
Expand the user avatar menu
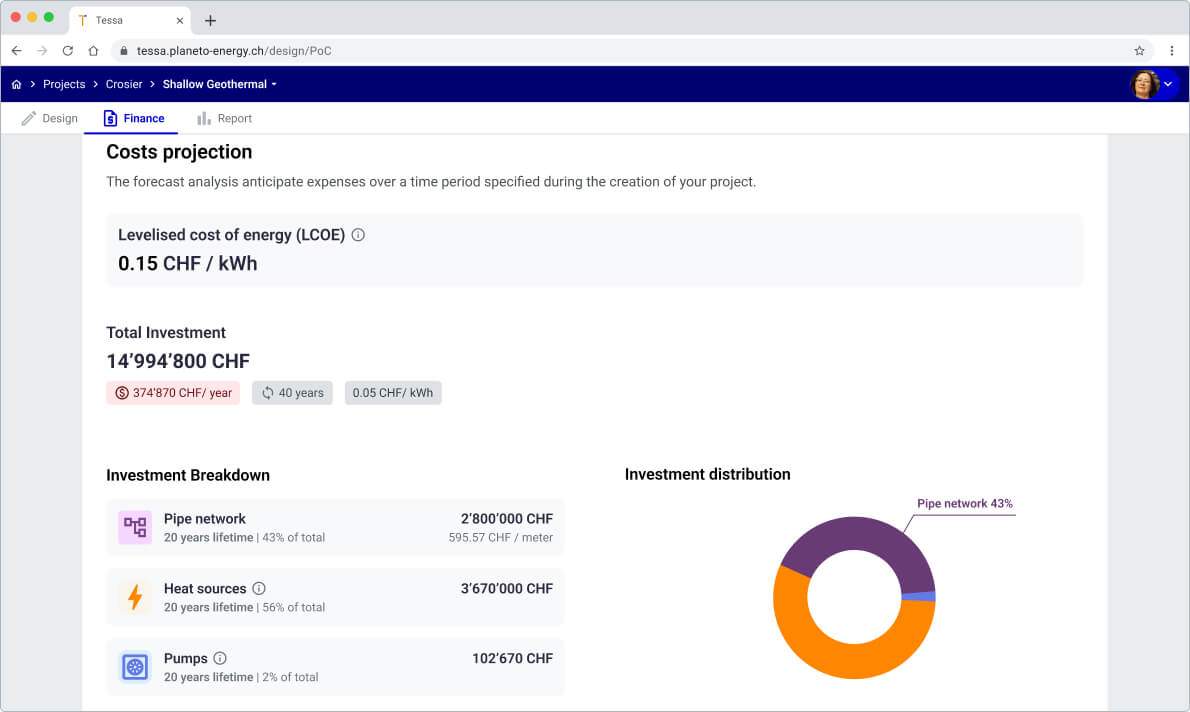(1167, 85)
